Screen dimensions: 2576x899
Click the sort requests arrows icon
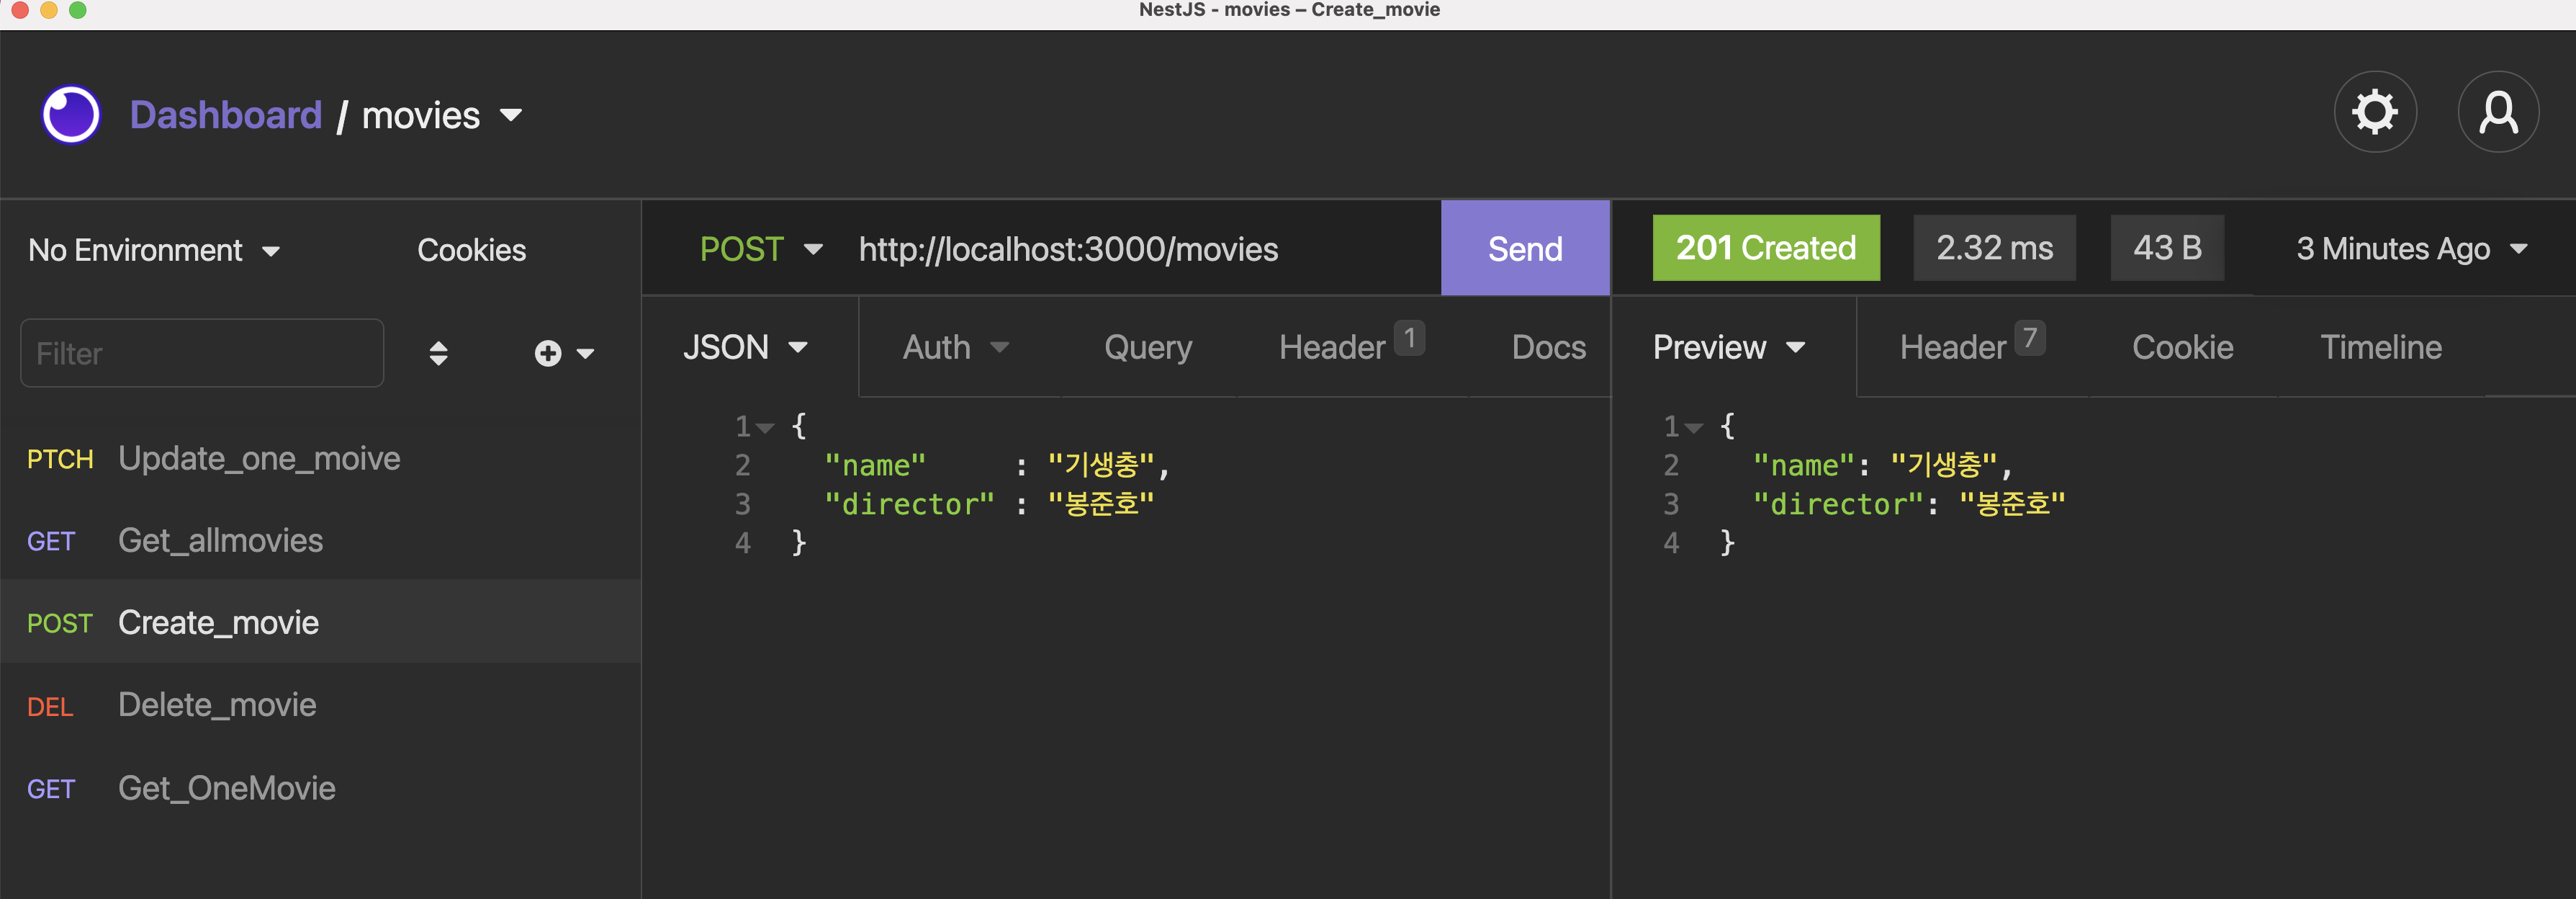pos(438,353)
